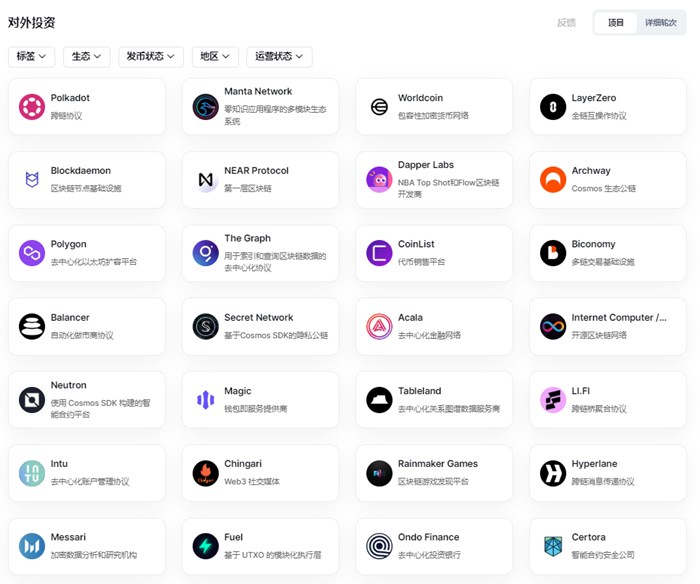The width and height of the screenshot is (700, 584).
Task: Open the 发币状态 dropdown
Action: [x=150, y=57]
